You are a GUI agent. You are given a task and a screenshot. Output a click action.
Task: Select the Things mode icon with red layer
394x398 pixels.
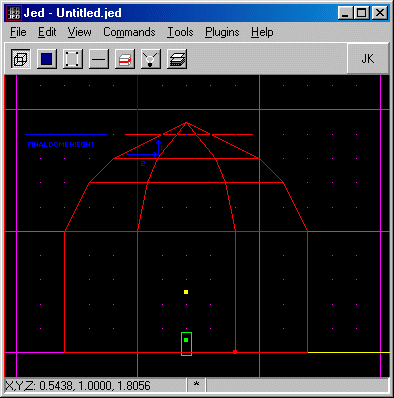(x=125, y=59)
